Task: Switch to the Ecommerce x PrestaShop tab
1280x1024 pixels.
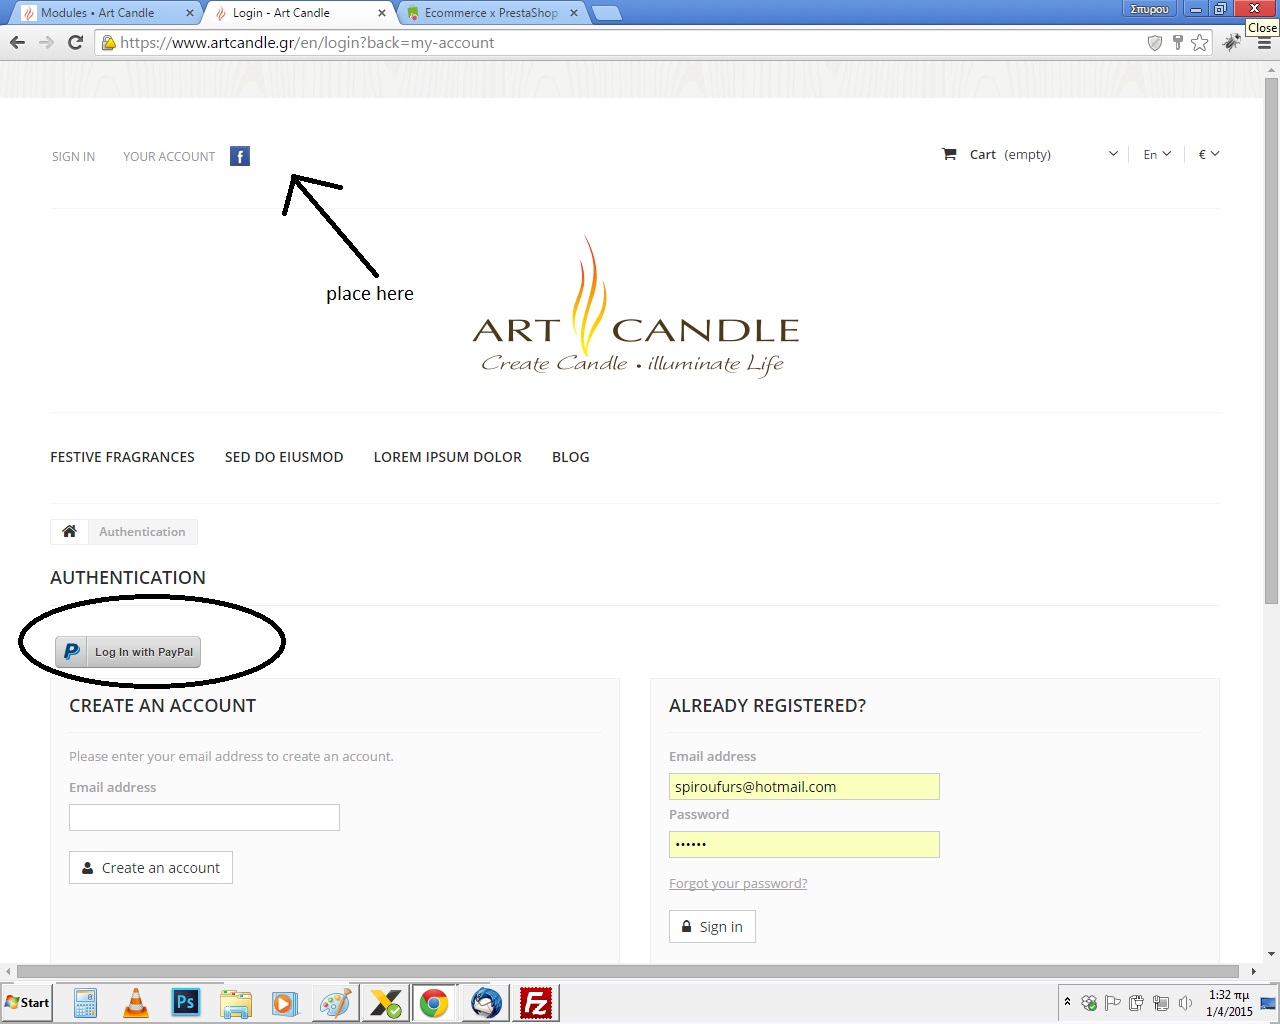Action: 493,13
